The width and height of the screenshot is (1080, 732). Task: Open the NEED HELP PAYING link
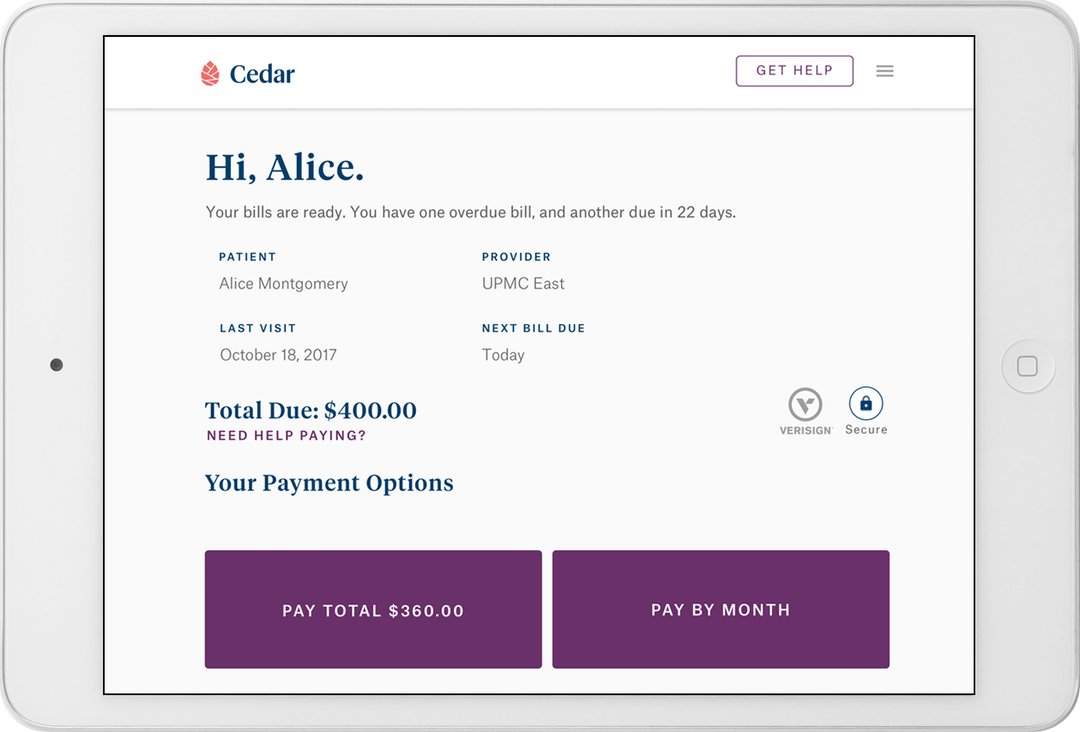click(286, 436)
